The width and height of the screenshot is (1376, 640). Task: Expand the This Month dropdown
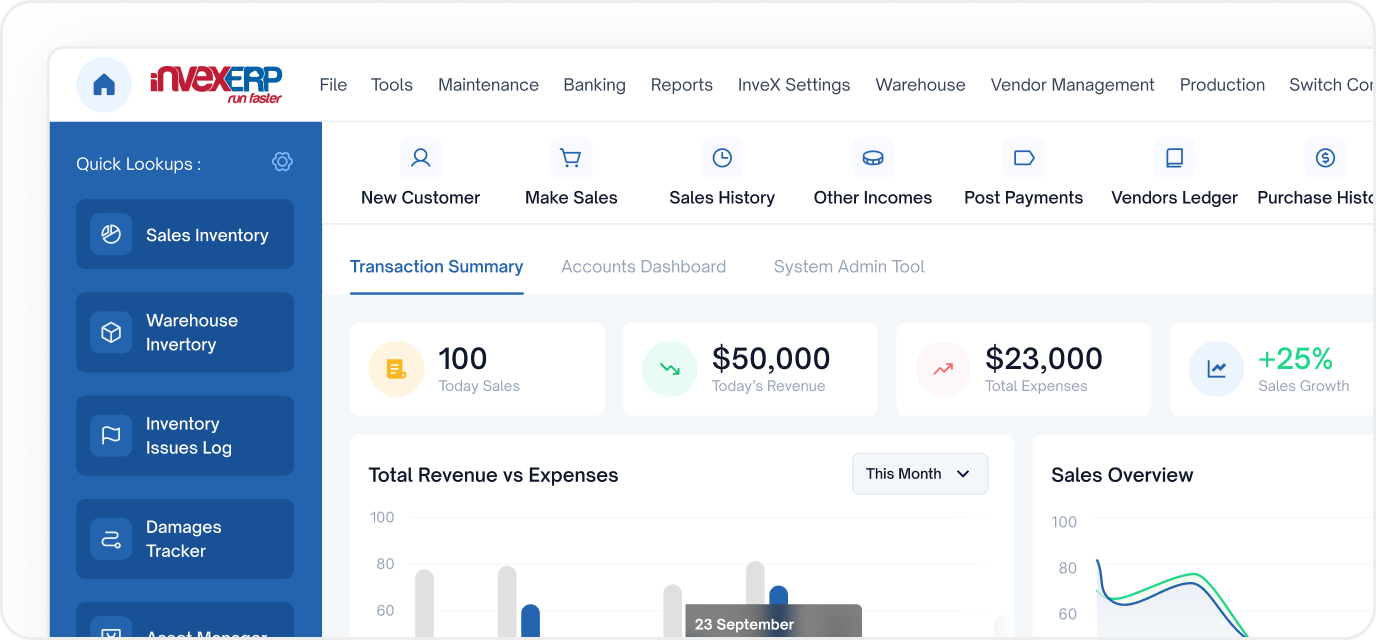[x=920, y=474]
